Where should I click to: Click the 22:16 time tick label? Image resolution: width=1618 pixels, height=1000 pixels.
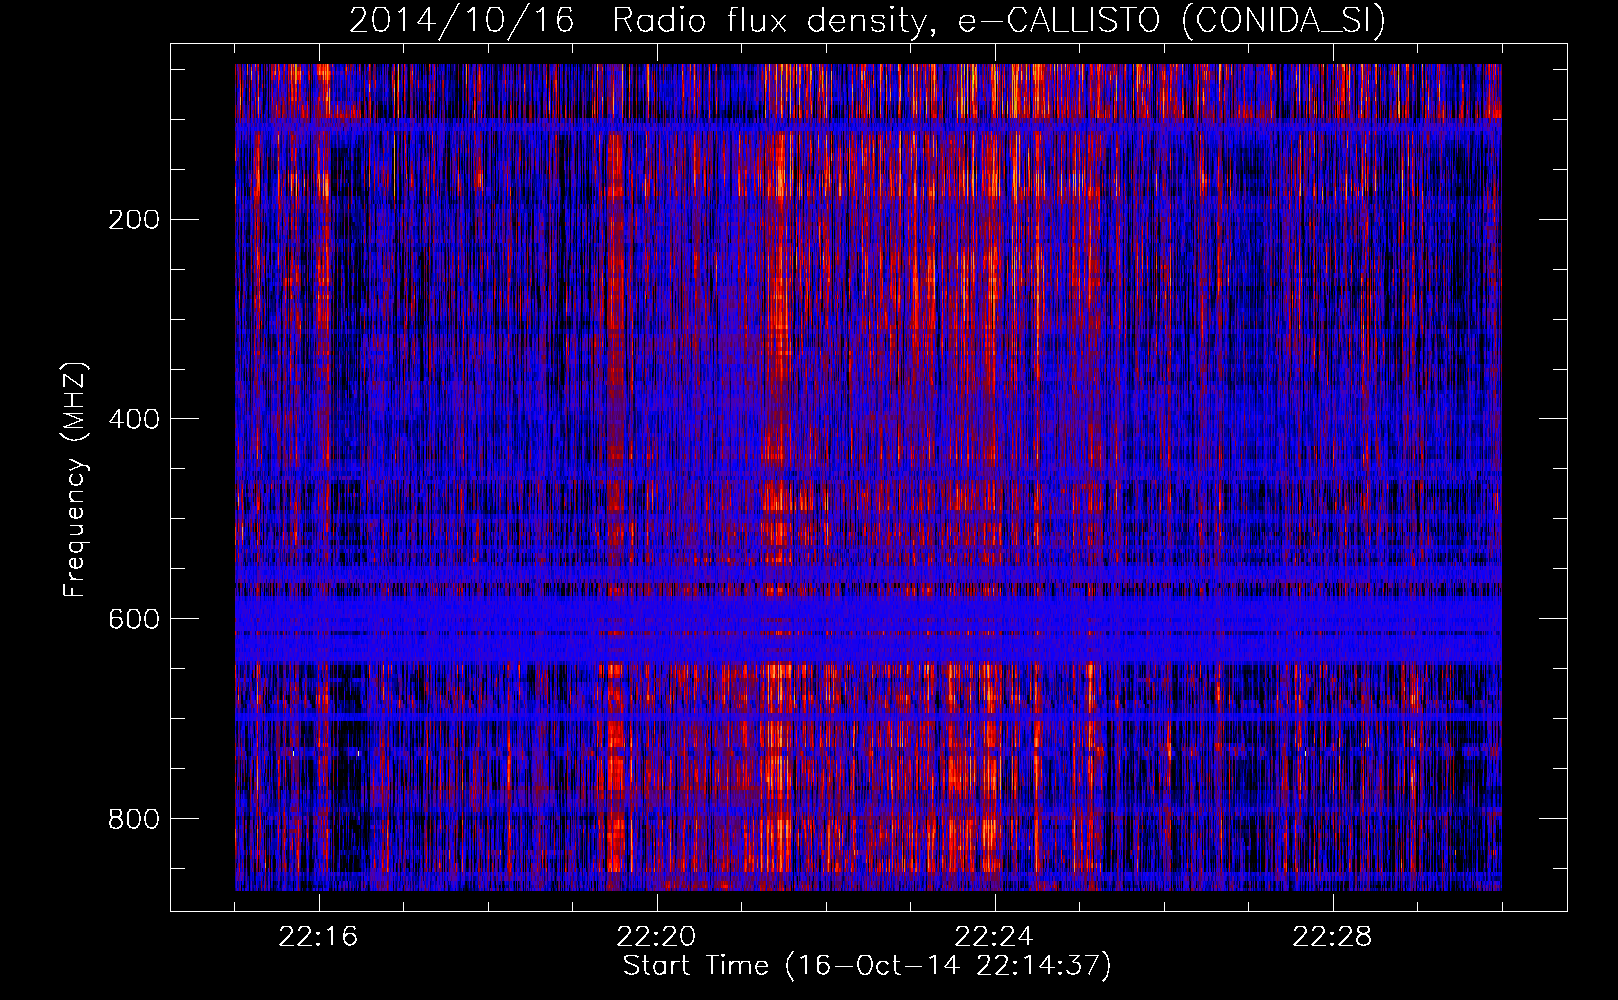pyautogui.click(x=318, y=937)
